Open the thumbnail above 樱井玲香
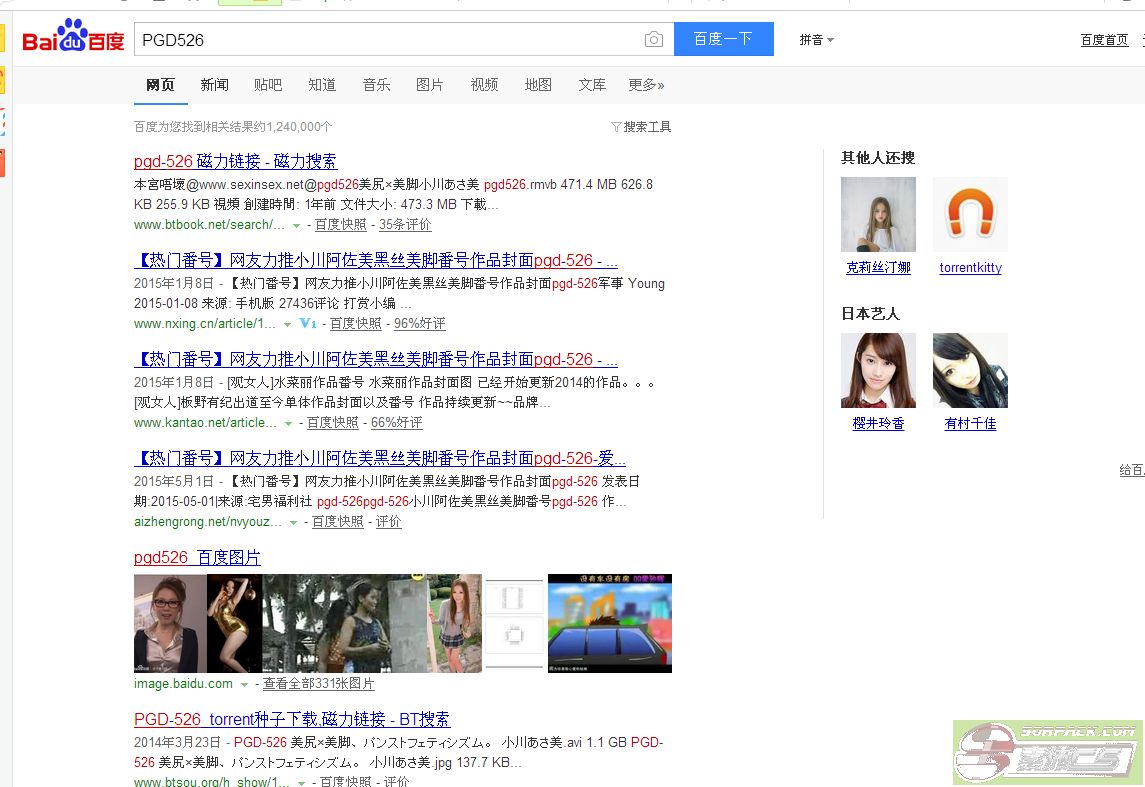 878,370
